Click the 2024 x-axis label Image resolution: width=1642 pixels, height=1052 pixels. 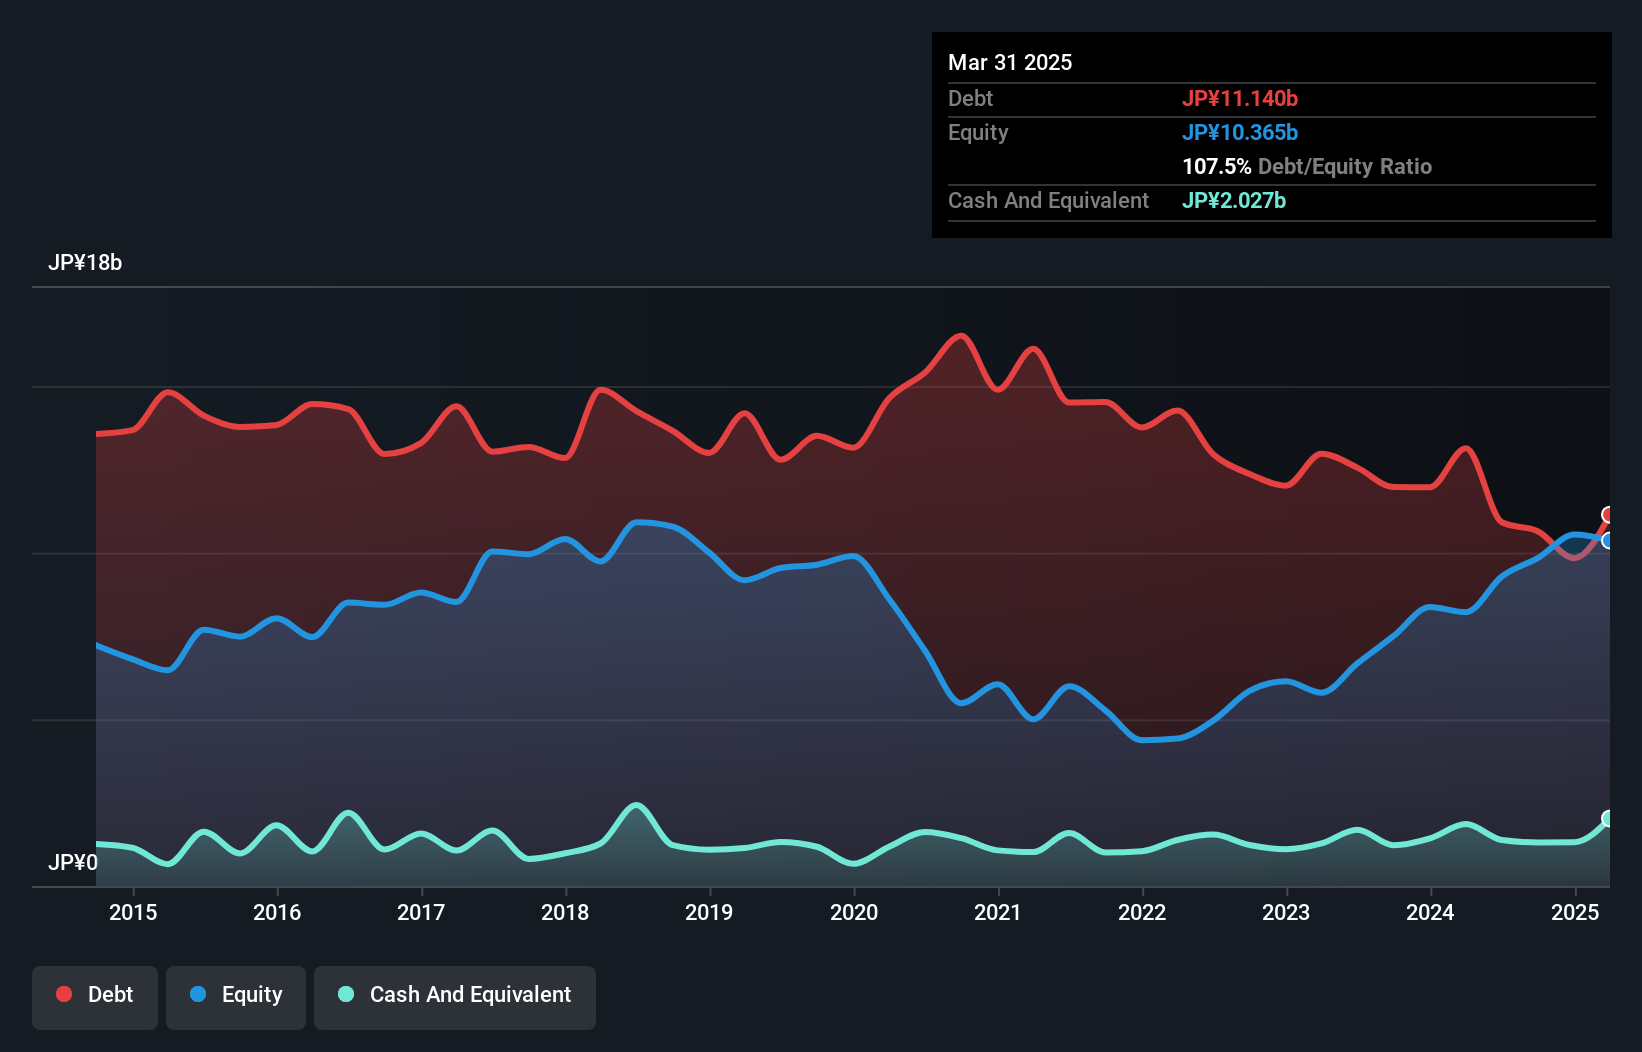pyautogui.click(x=1430, y=912)
